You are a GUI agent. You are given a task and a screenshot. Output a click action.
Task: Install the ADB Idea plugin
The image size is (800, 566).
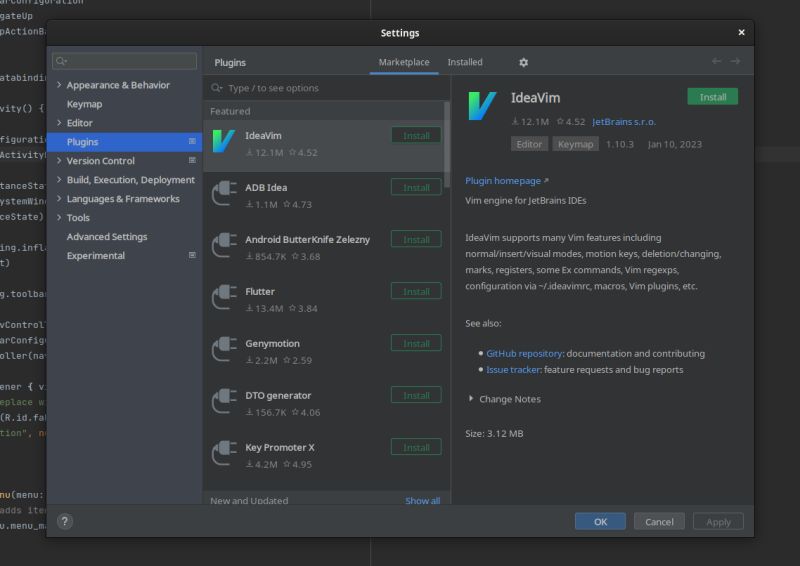point(416,187)
